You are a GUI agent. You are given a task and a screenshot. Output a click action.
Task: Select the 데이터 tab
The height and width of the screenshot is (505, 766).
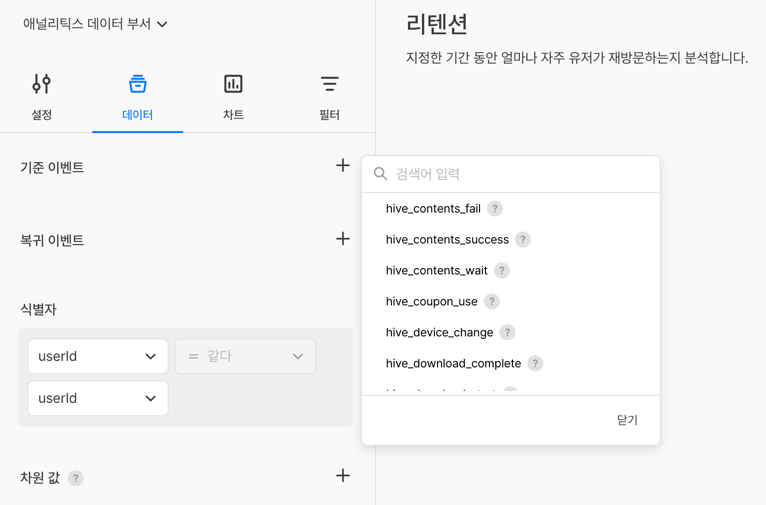click(x=137, y=97)
